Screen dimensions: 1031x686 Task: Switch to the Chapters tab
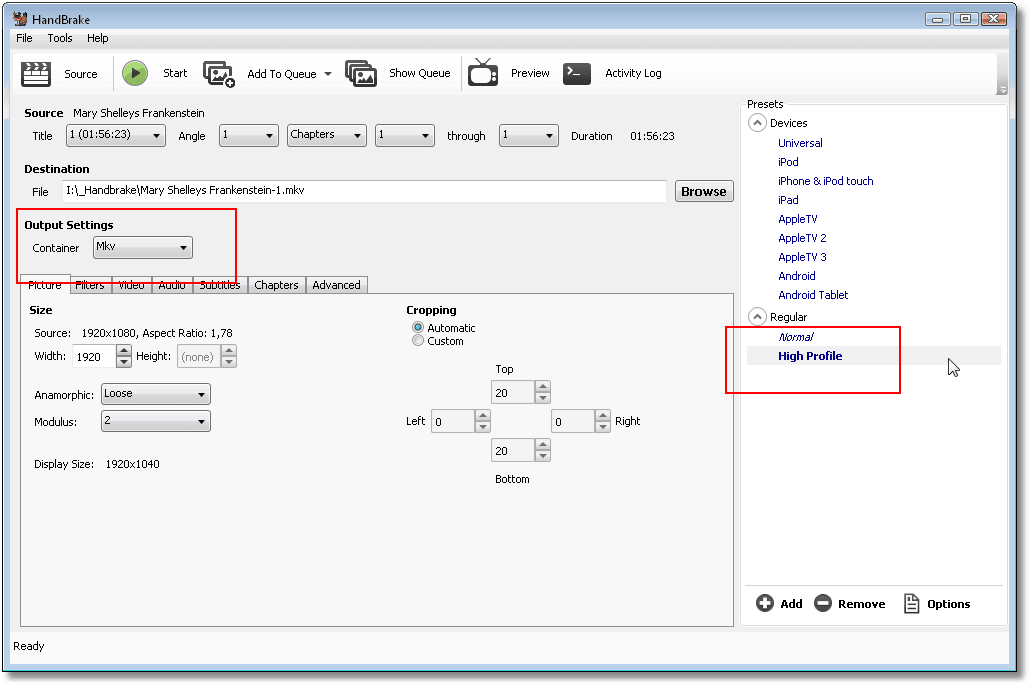(277, 285)
